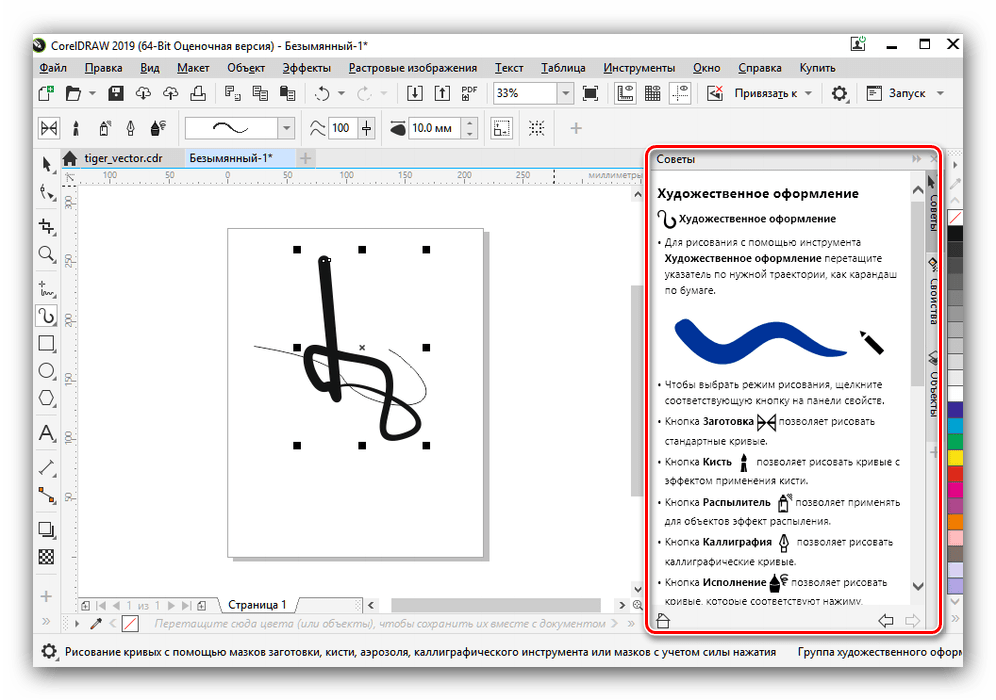
Task: Switch to tiger_vector.cdr document tab
Action: pyautogui.click(x=122, y=158)
